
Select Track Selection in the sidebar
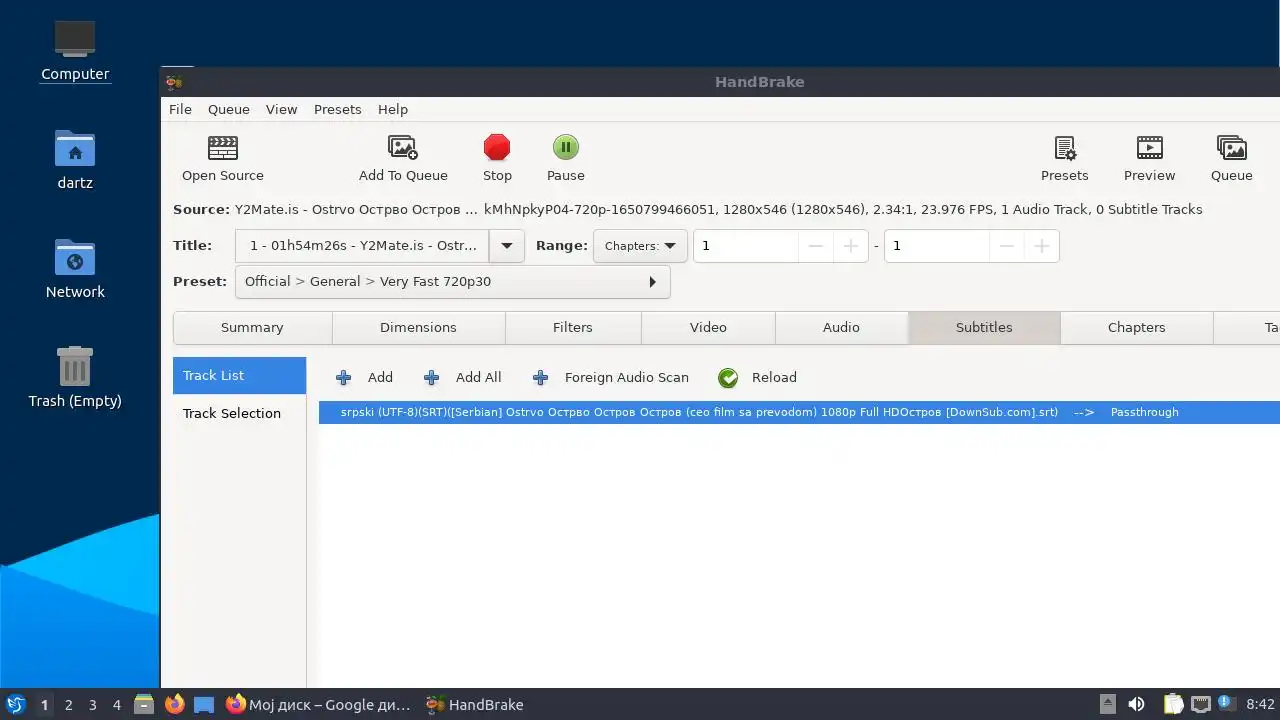point(239,414)
